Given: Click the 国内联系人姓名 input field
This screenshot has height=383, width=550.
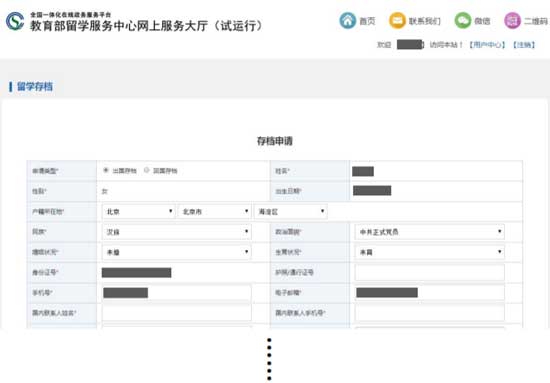Looking at the screenshot, I should tap(176, 313).
